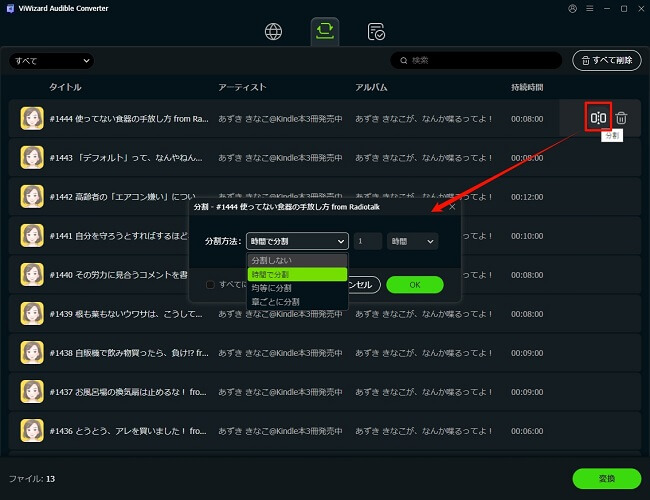The image size is (650, 500).
Task: Select title #1441 自分を守ろうとすればするほど
Action: coord(119,235)
